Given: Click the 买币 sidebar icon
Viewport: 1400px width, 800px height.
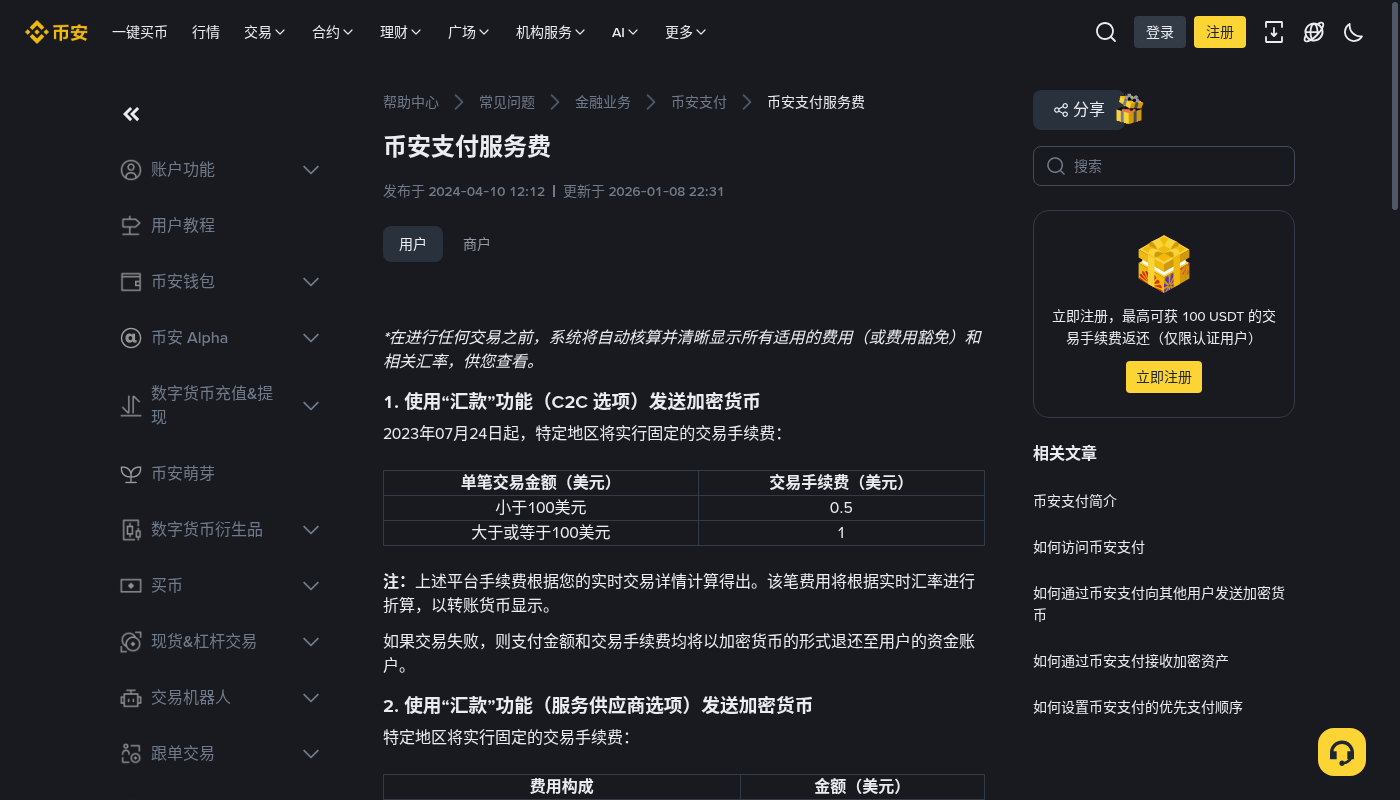Looking at the screenshot, I should 131,586.
